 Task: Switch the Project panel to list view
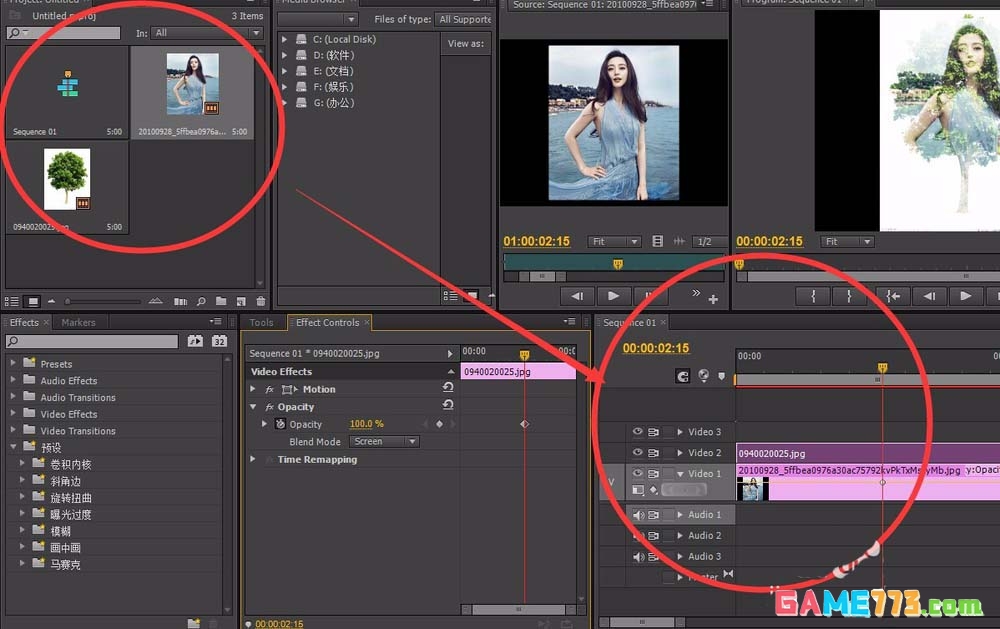[x=12, y=301]
